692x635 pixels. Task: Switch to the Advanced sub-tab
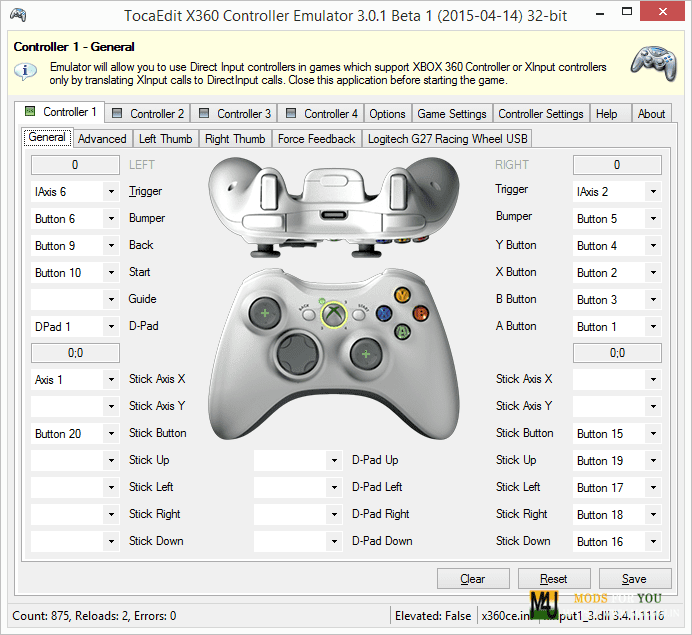102,139
